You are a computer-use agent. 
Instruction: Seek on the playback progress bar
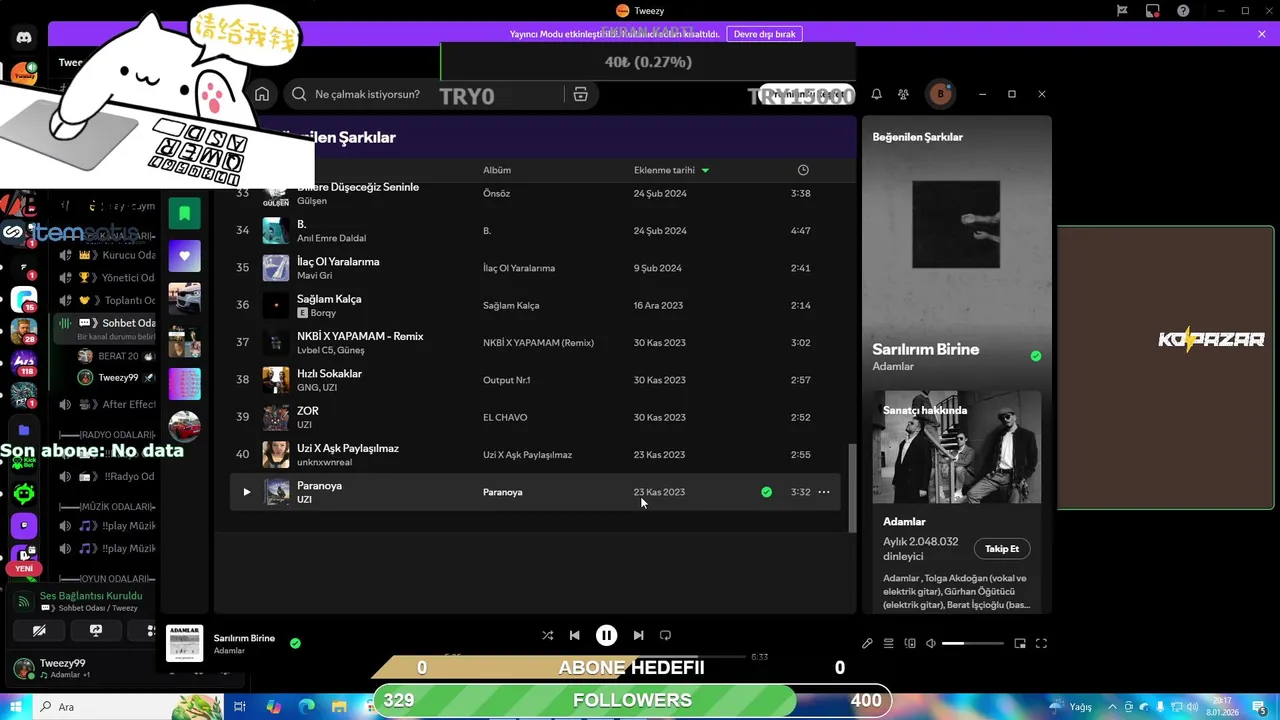pyautogui.click(x=606, y=657)
